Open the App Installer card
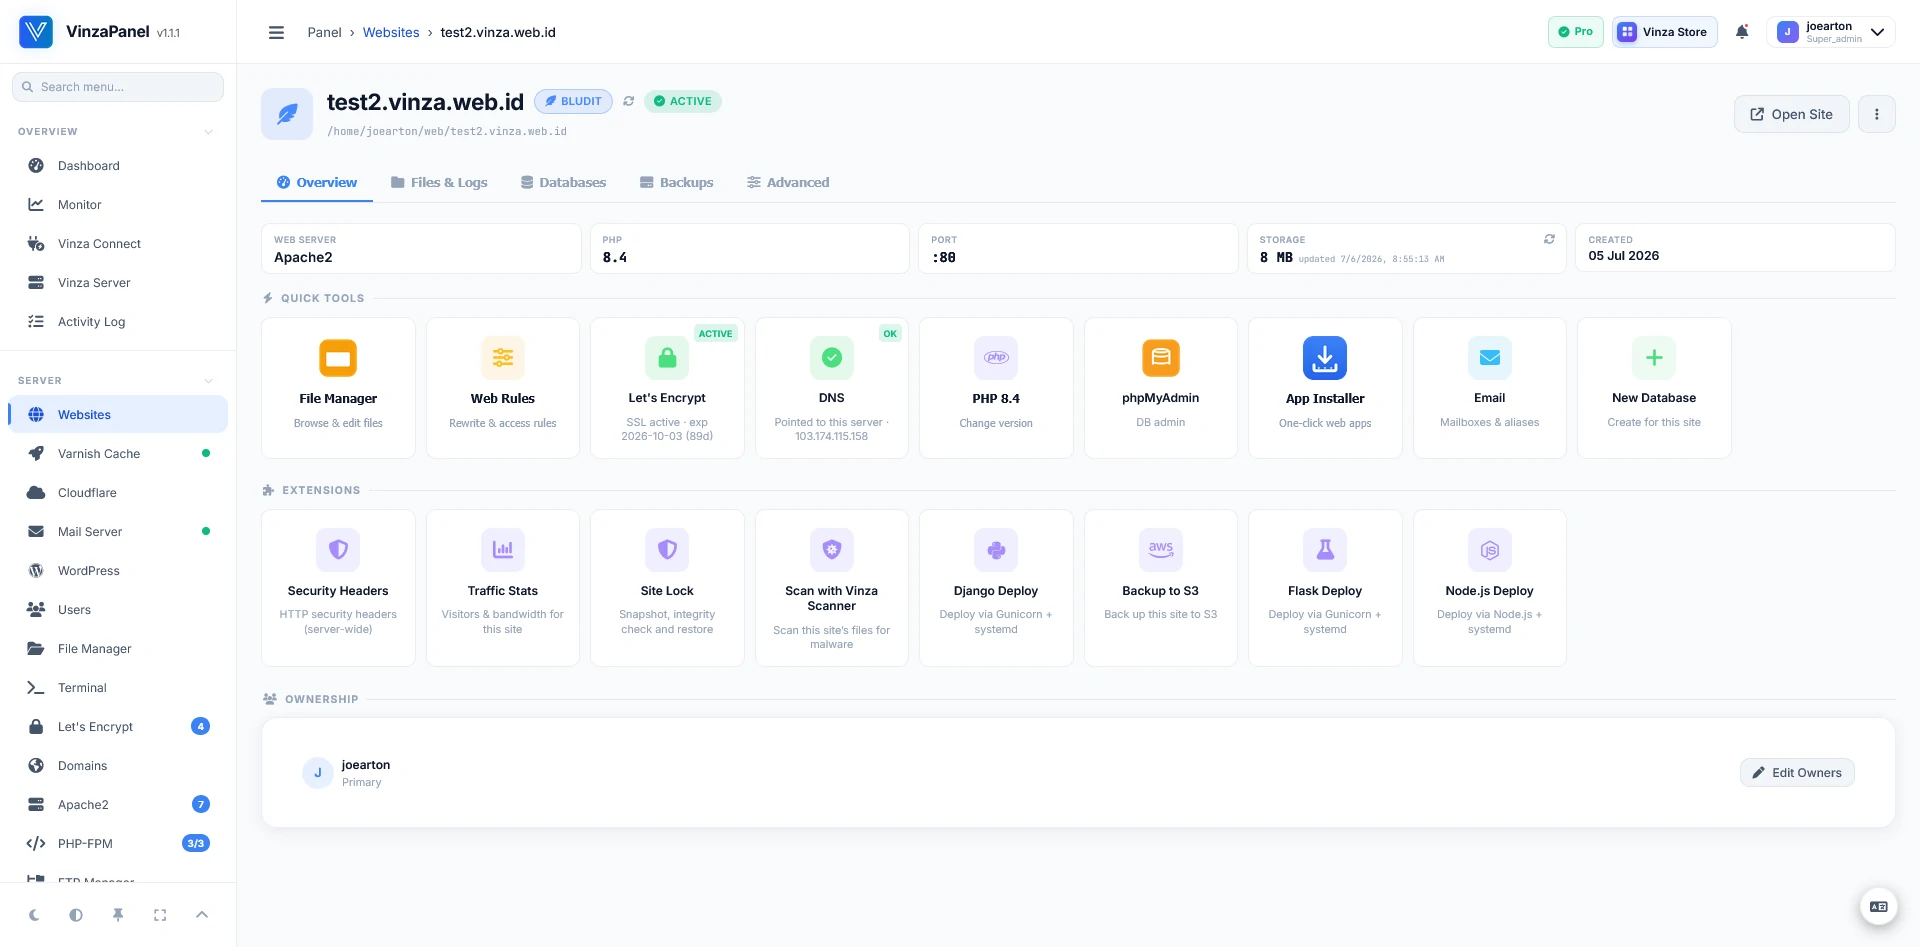1920x947 pixels. (x=1325, y=388)
